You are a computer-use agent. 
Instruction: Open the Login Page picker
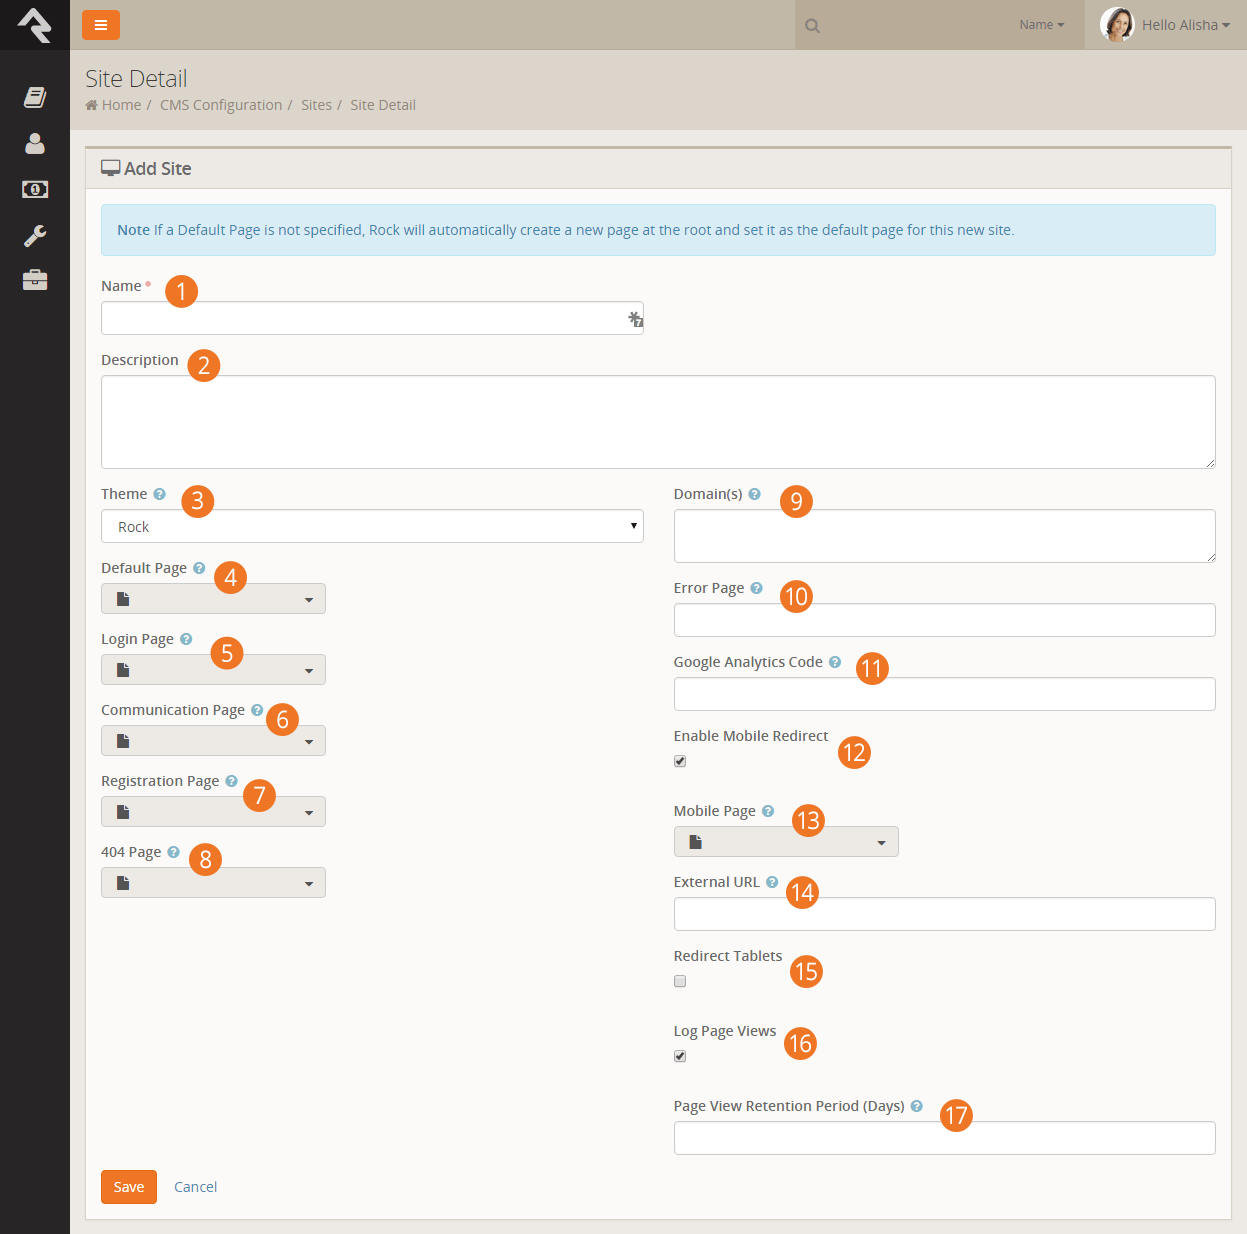click(x=213, y=670)
